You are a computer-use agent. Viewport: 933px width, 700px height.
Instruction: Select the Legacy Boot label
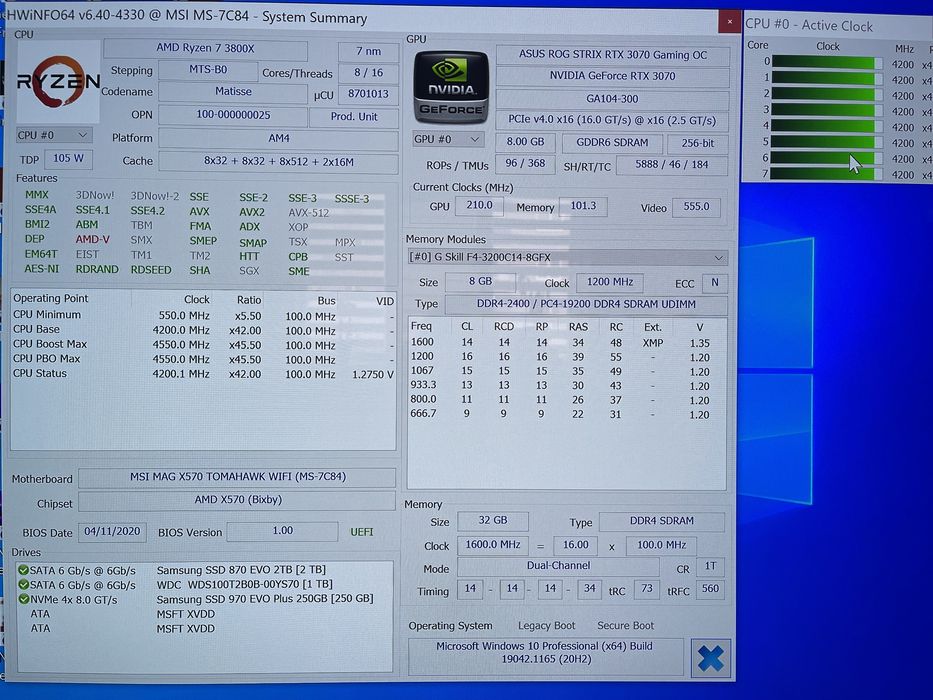(546, 626)
